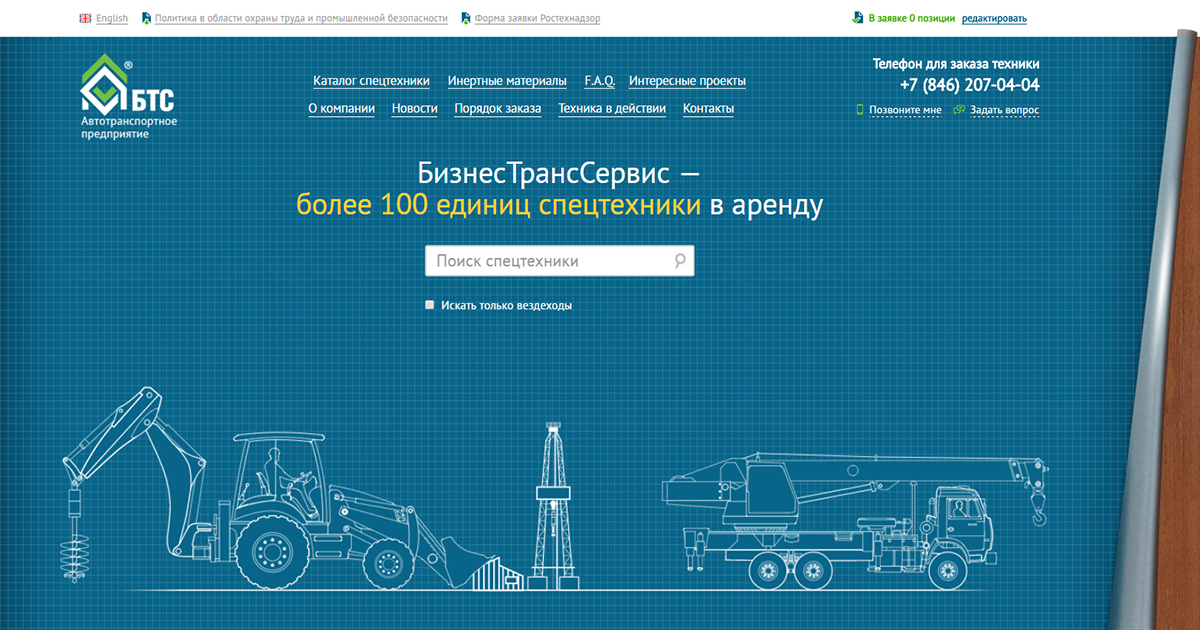This screenshot has height=630, width=1200.
Task: Click the order list icon beside В заявке
Action: tap(857, 18)
